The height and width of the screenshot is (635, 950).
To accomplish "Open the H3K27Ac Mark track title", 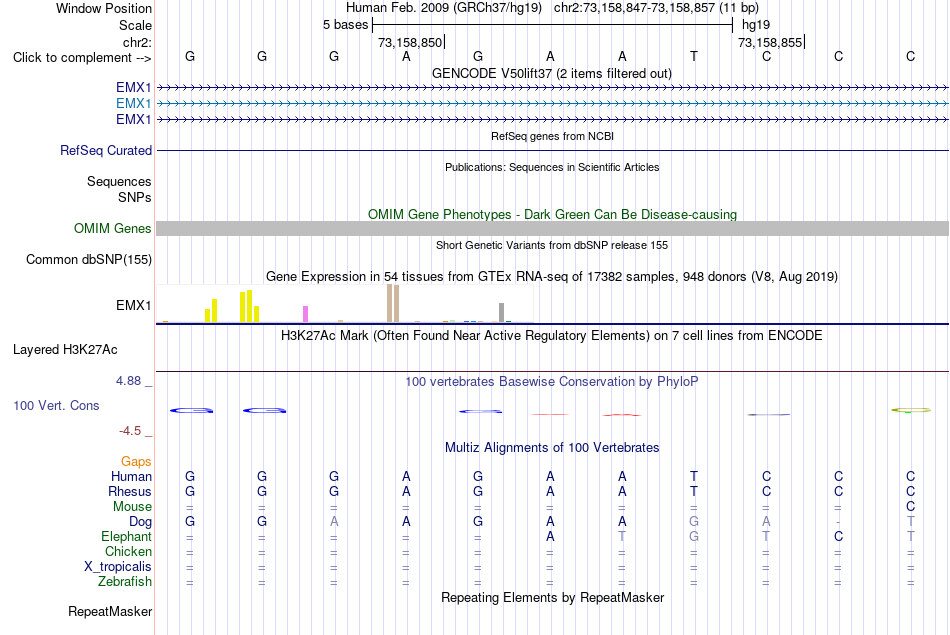I will click(551, 336).
